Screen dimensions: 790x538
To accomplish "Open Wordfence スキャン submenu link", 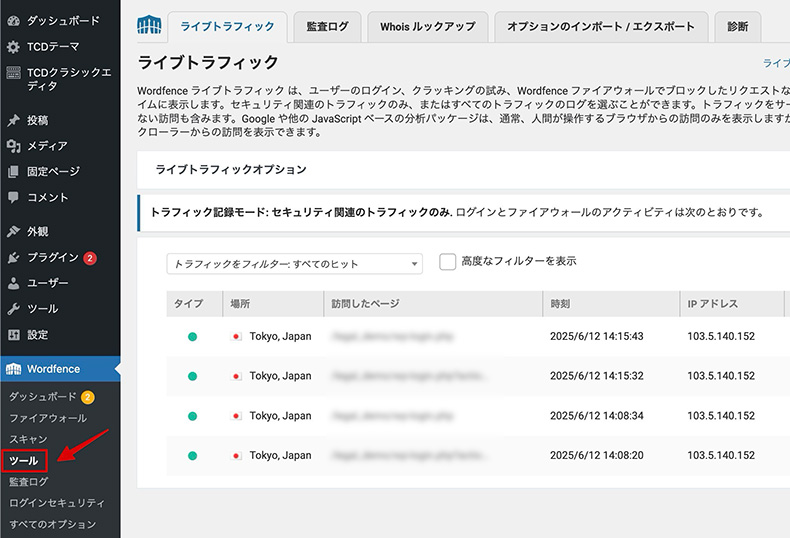I will click(x=28, y=439).
